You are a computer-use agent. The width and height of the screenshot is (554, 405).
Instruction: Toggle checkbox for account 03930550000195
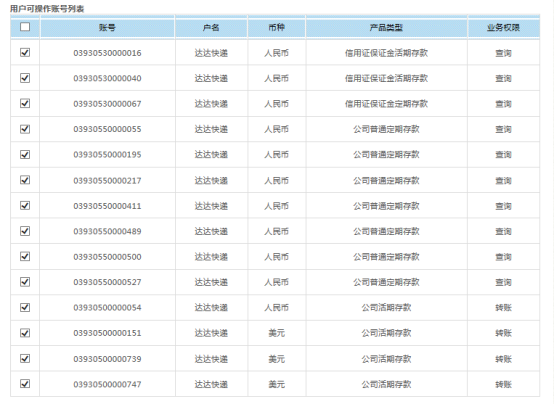click(x=25, y=154)
